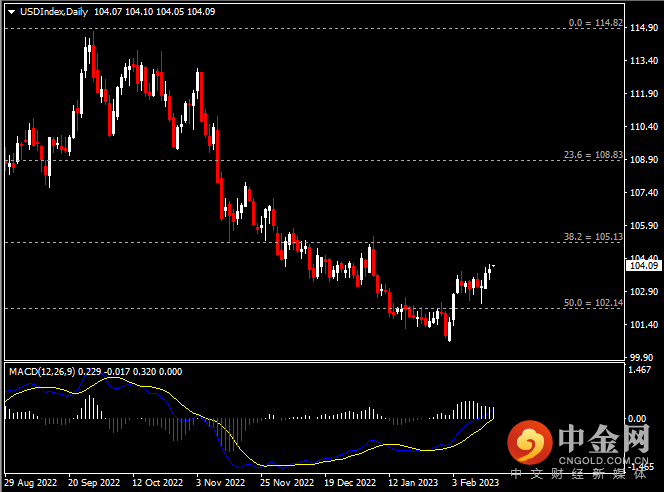Select the 0.0 = 114.82 Fibonacci label
This screenshot has width=664, height=492.
[x=595, y=22]
